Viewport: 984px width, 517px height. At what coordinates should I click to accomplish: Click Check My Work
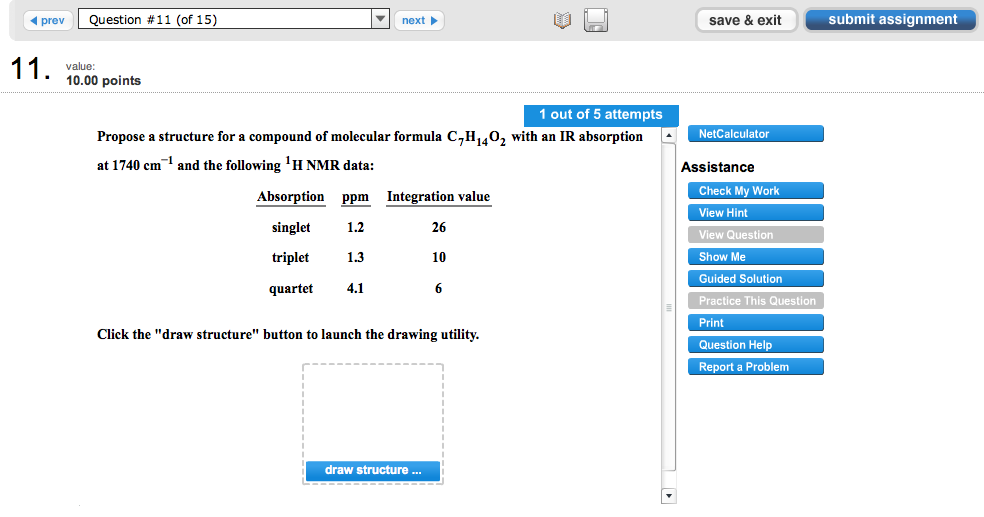point(755,191)
